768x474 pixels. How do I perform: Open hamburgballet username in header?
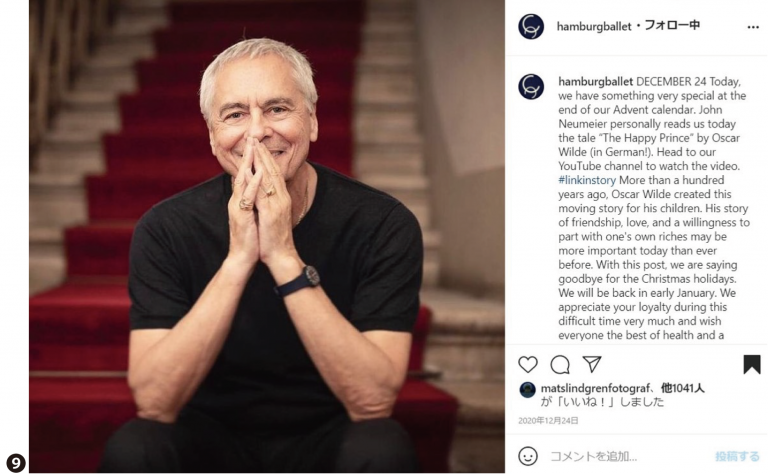pyautogui.click(x=594, y=26)
